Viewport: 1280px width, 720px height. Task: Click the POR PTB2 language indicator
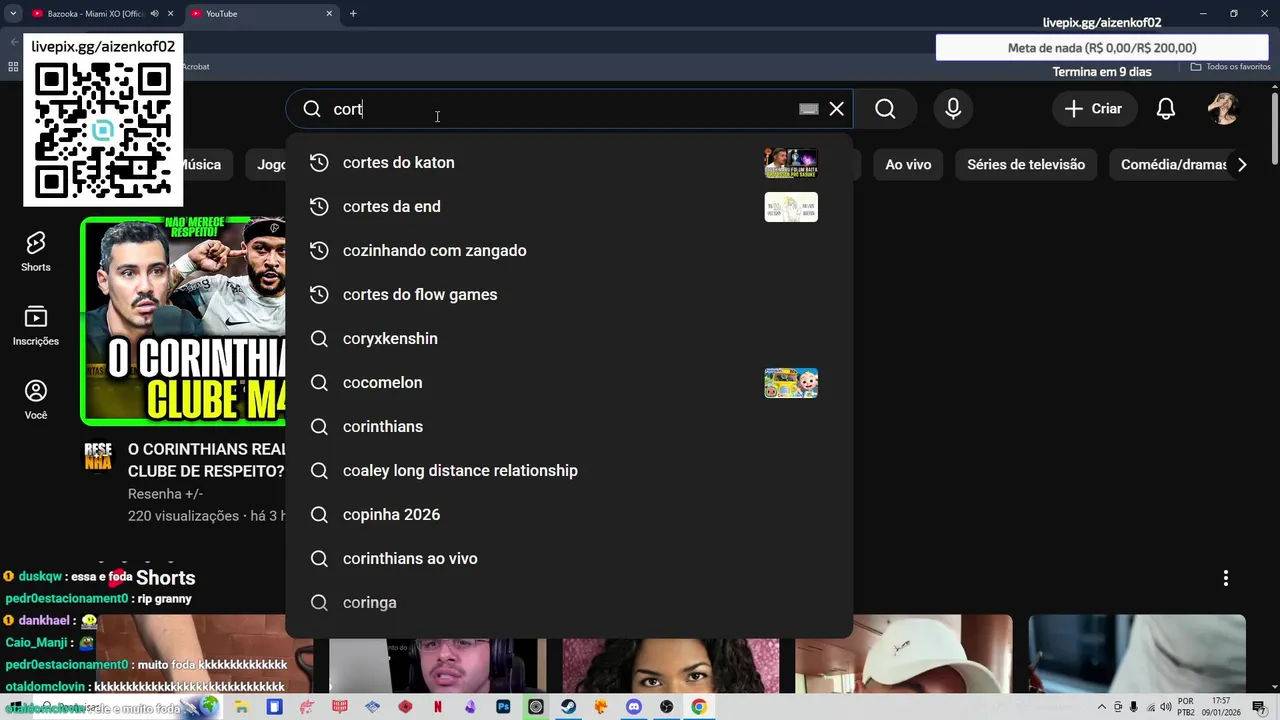[x=1186, y=707]
